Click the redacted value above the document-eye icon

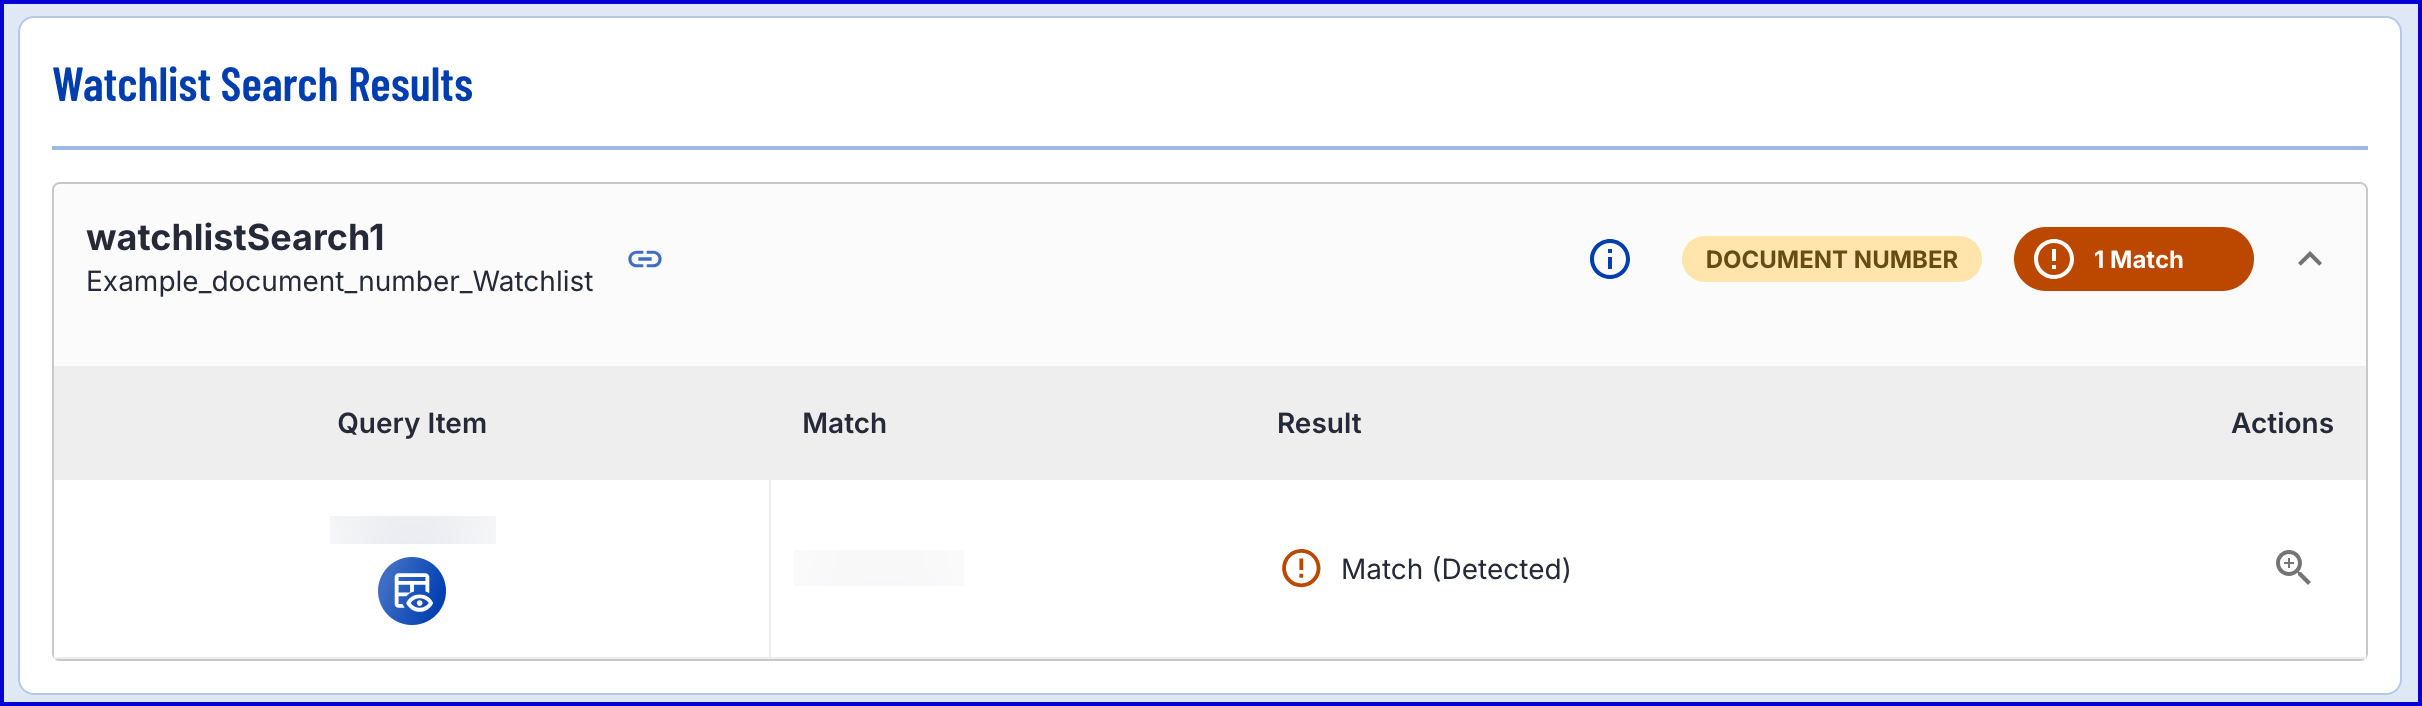(x=413, y=530)
